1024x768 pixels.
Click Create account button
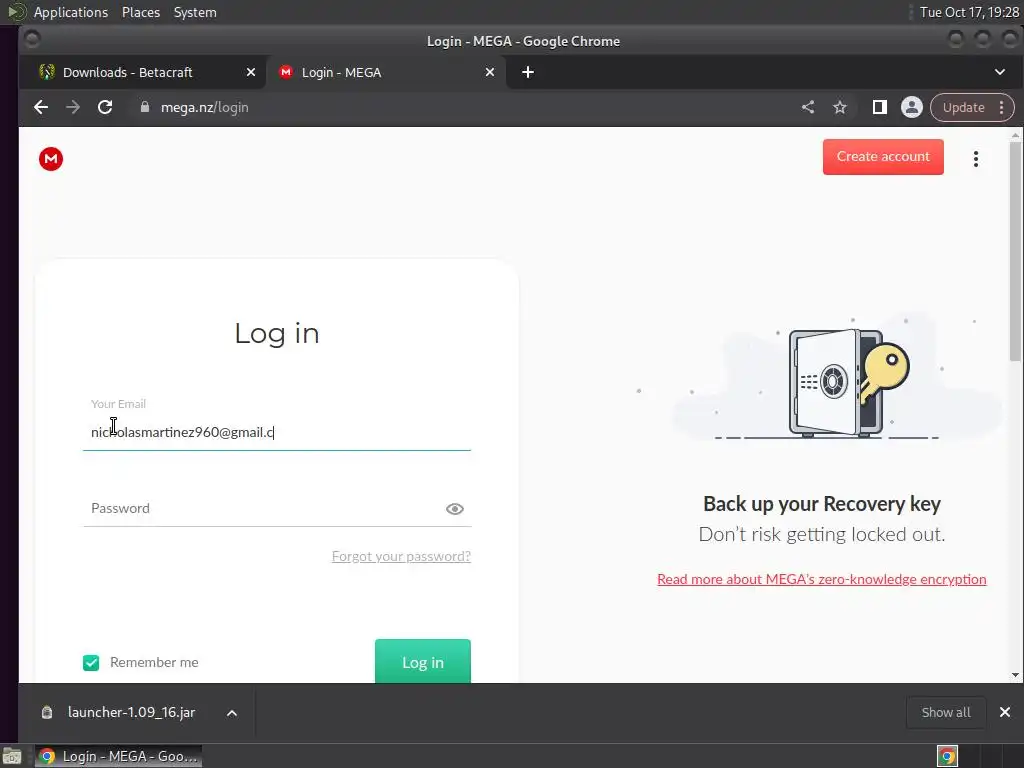coord(883,157)
